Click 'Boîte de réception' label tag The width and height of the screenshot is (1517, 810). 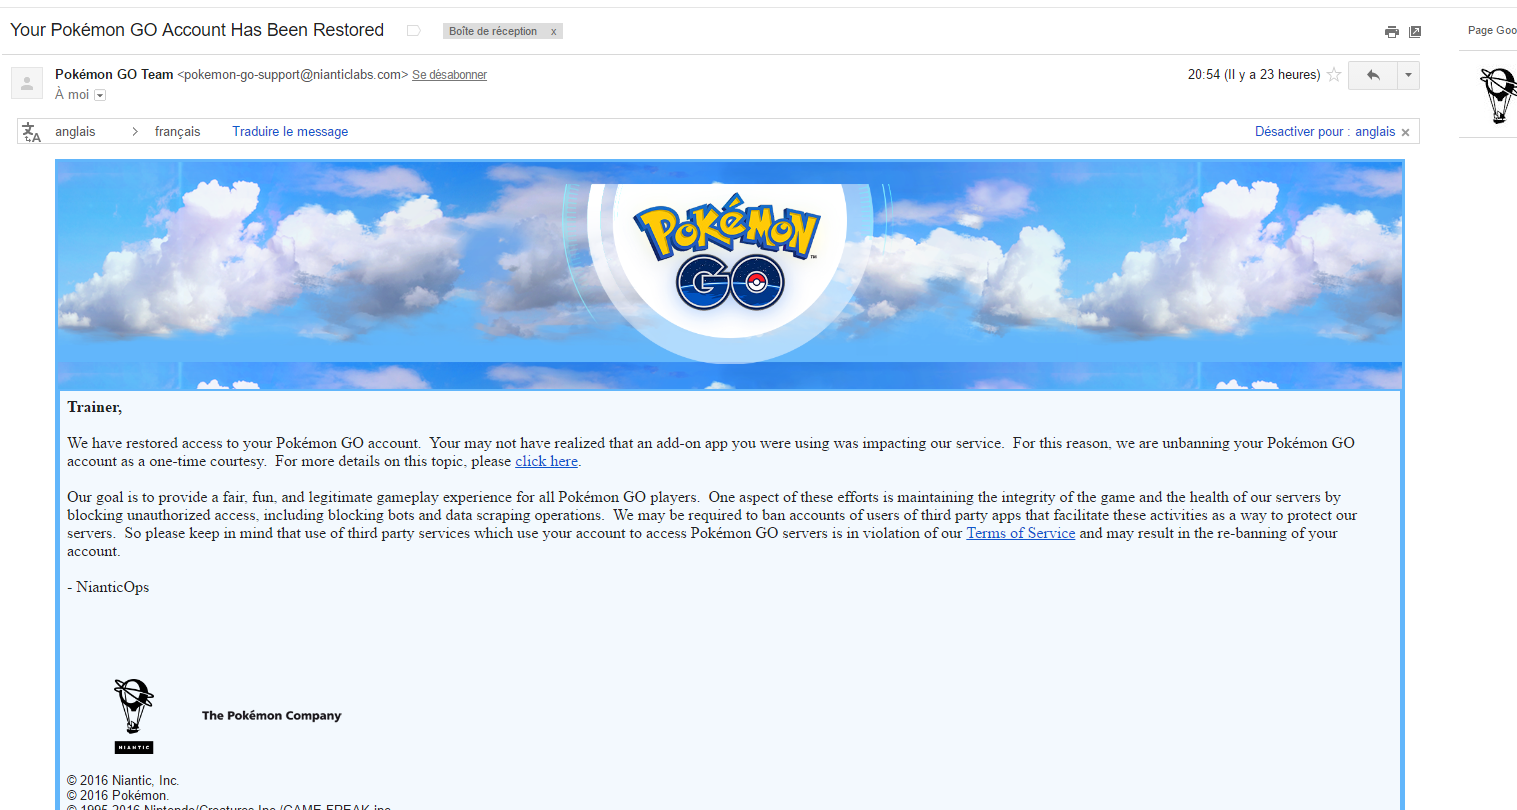pyautogui.click(x=493, y=32)
